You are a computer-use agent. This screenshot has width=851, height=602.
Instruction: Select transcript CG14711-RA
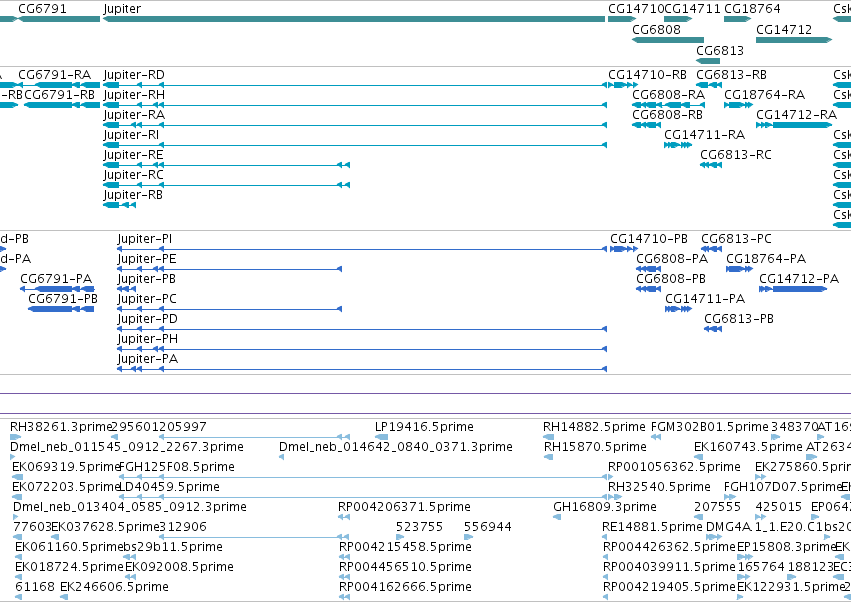tap(704, 135)
